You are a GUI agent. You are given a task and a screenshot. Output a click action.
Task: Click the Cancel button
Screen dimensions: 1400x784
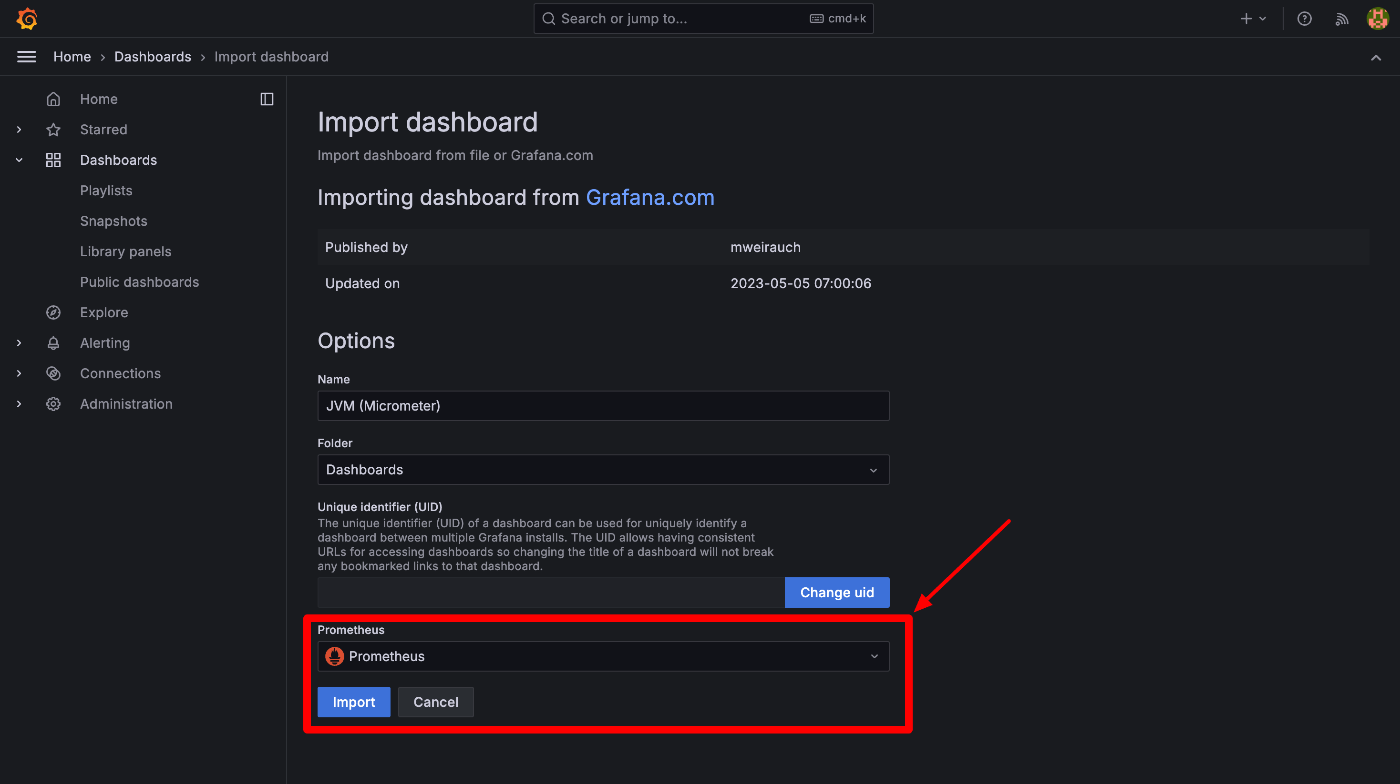tap(436, 702)
